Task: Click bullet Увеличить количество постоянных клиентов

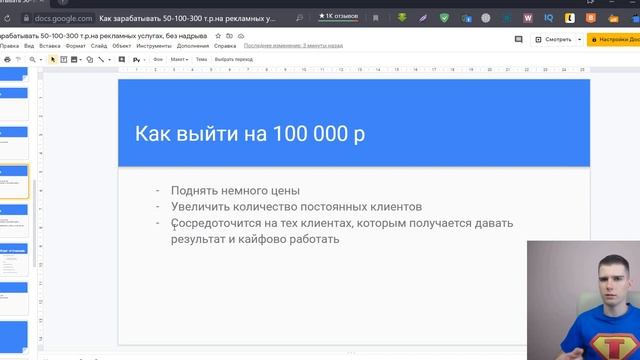Action: pyautogui.click(x=296, y=207)
